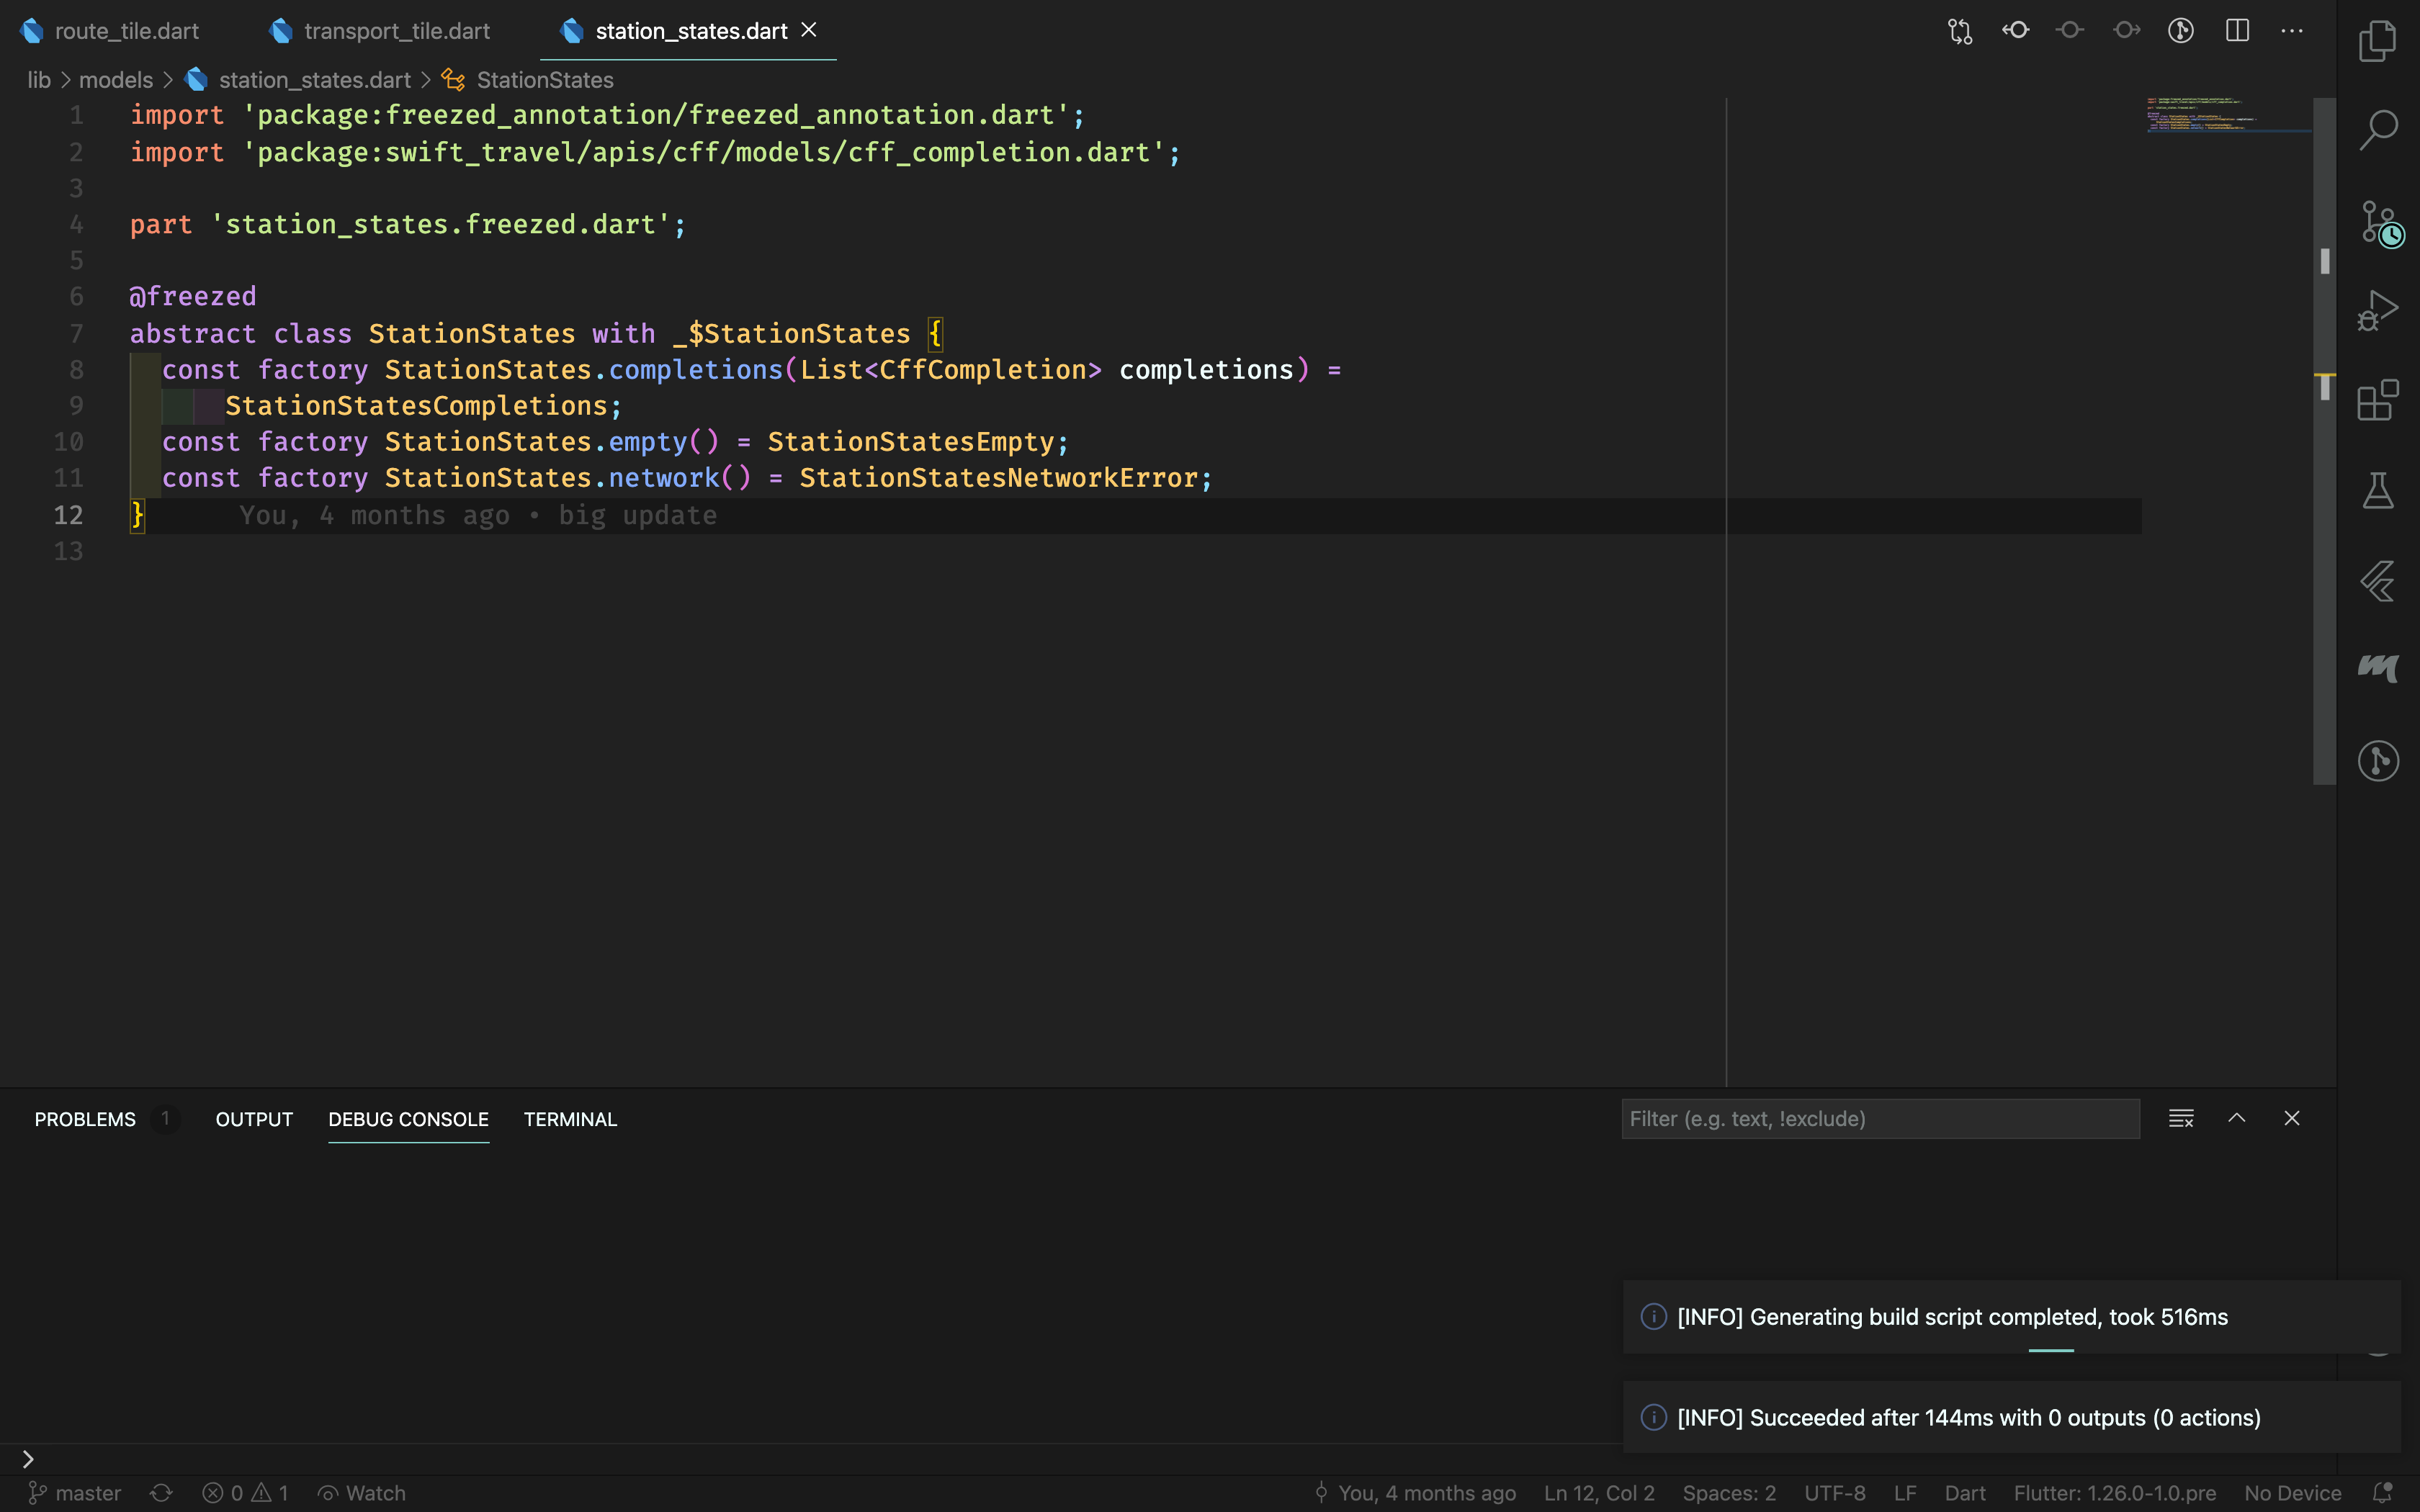Open the Explorer view in activity bar

[x=2377, y=41]
